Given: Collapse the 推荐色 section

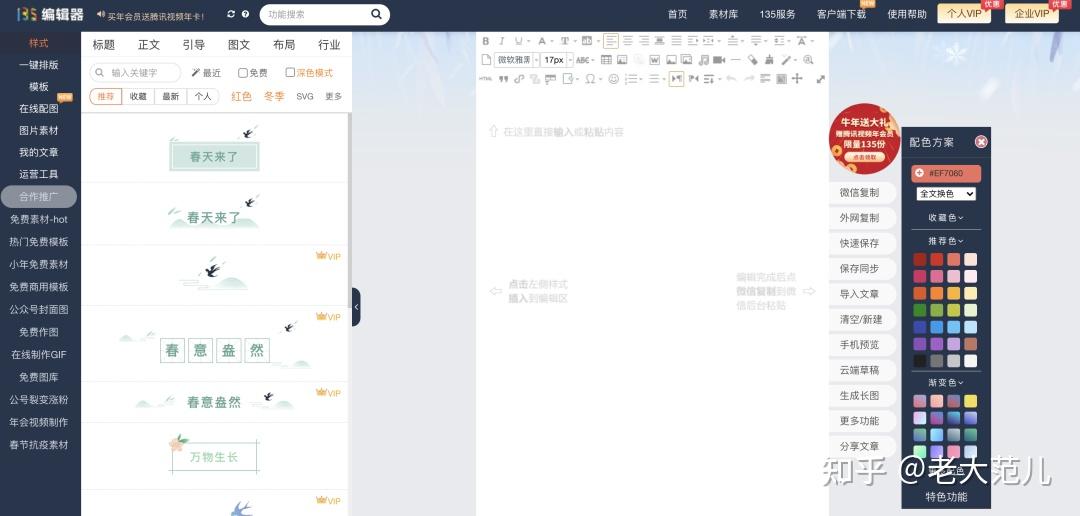Looking at the screenshot, I should coord(946,240).
